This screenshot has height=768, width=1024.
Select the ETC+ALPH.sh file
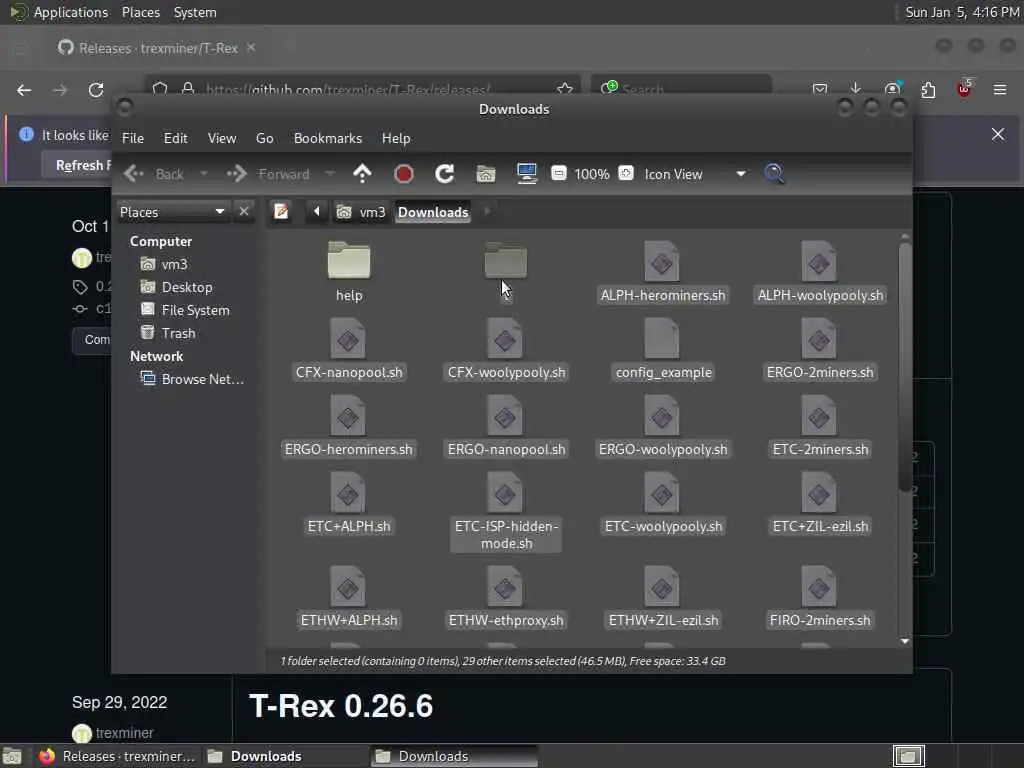click(349, 503)
